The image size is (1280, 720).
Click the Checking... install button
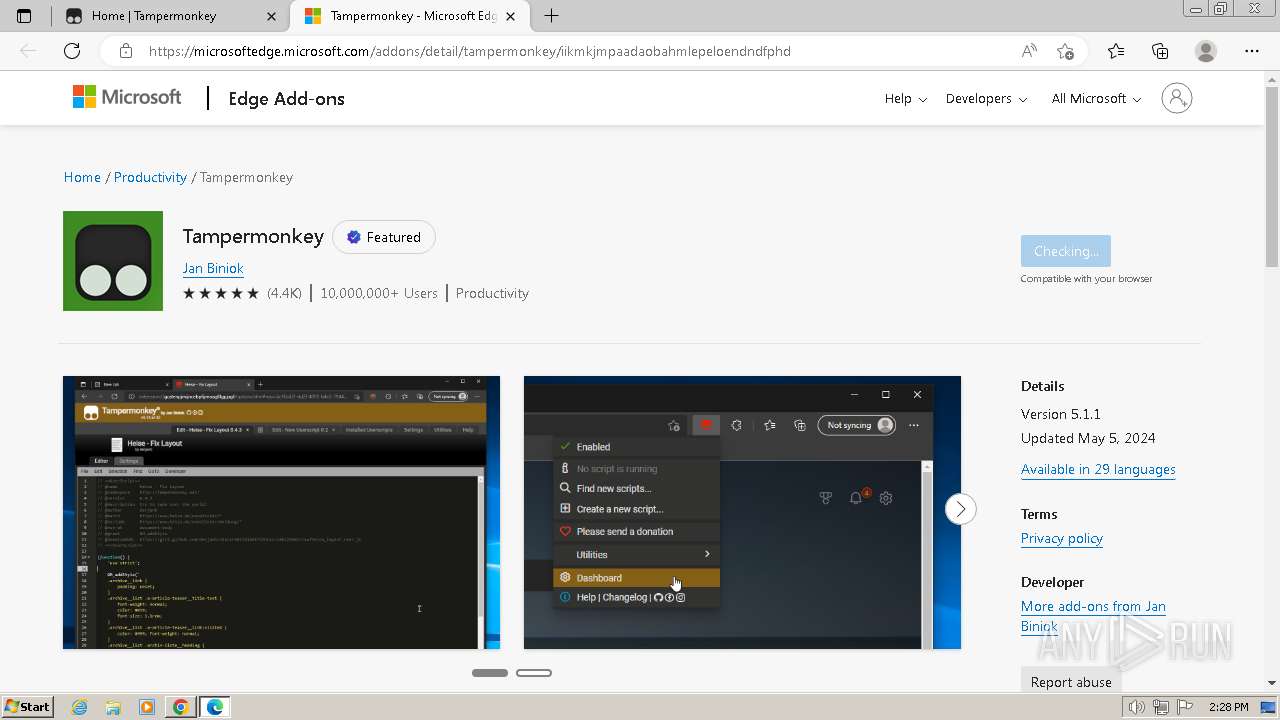[1066, 251]
